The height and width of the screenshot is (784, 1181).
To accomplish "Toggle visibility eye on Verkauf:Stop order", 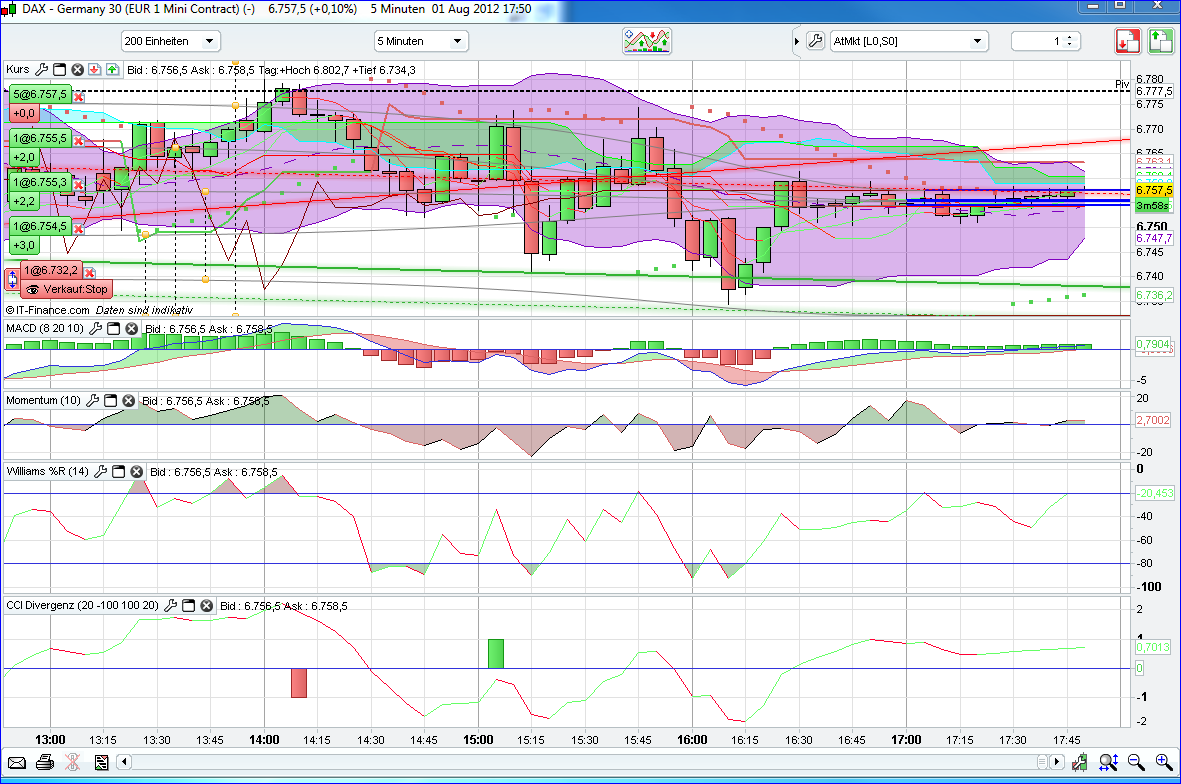I will click(32, 289).
